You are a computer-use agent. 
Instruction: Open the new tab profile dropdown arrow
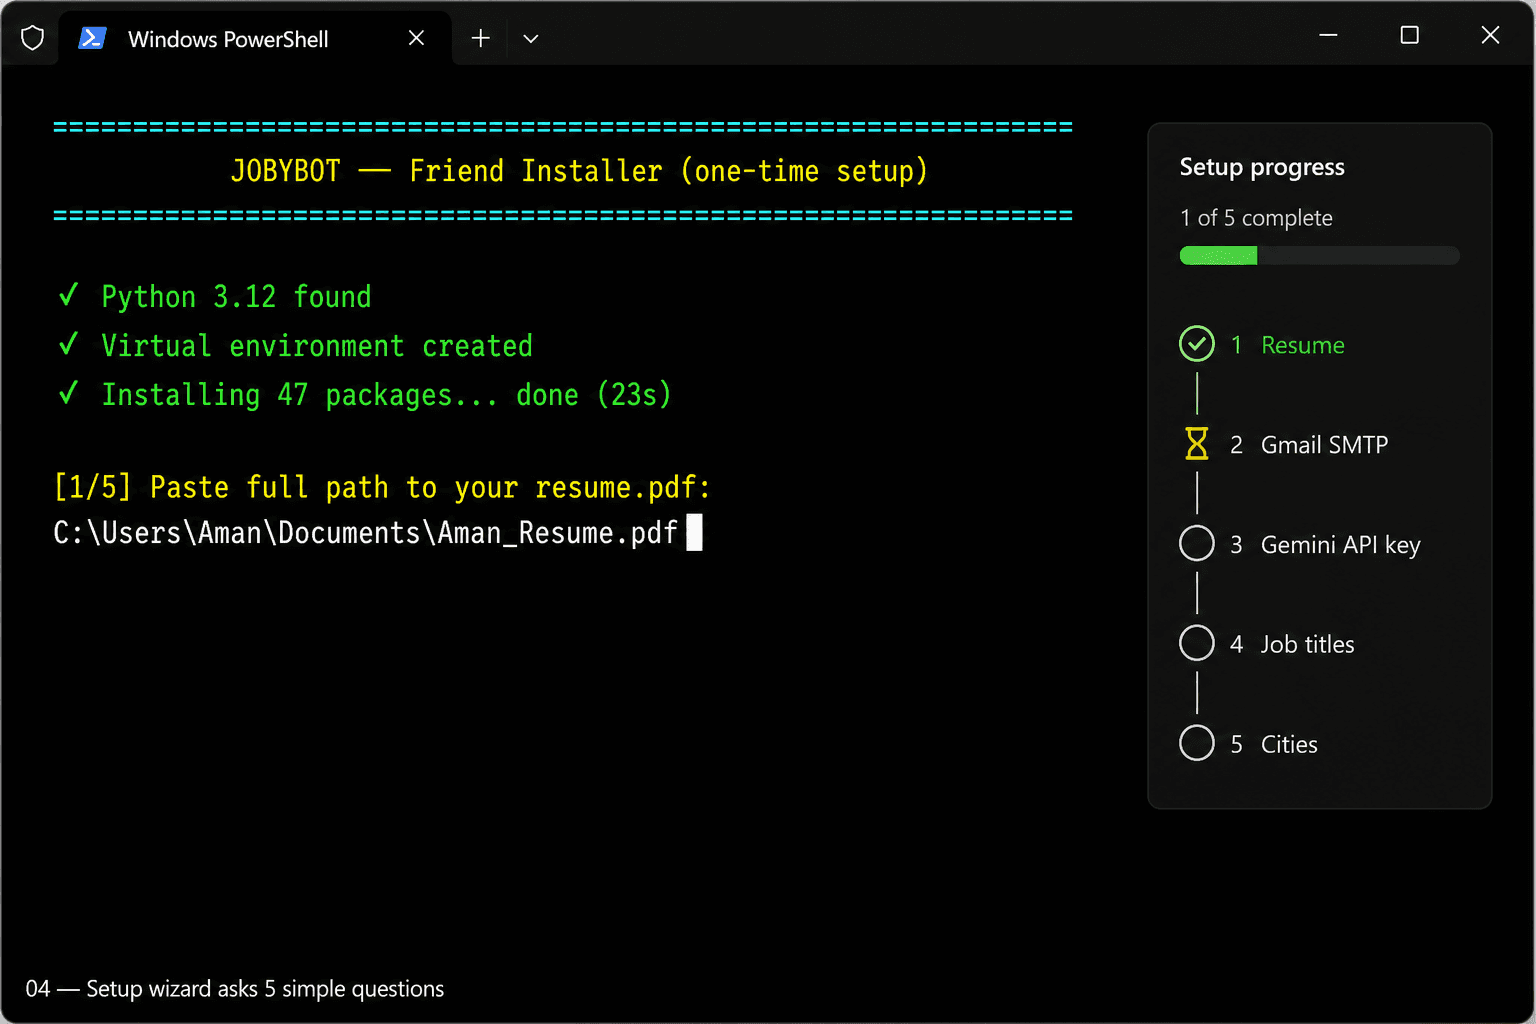(531, 39)
